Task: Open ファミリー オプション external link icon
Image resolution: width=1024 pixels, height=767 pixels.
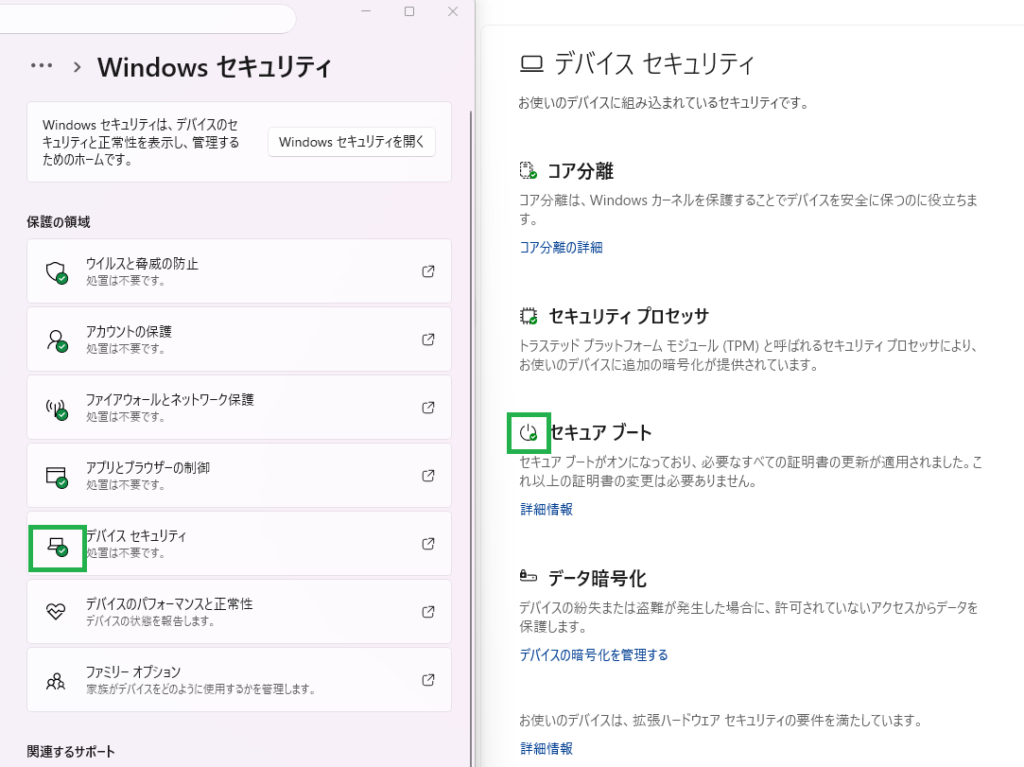Action: 428,679
